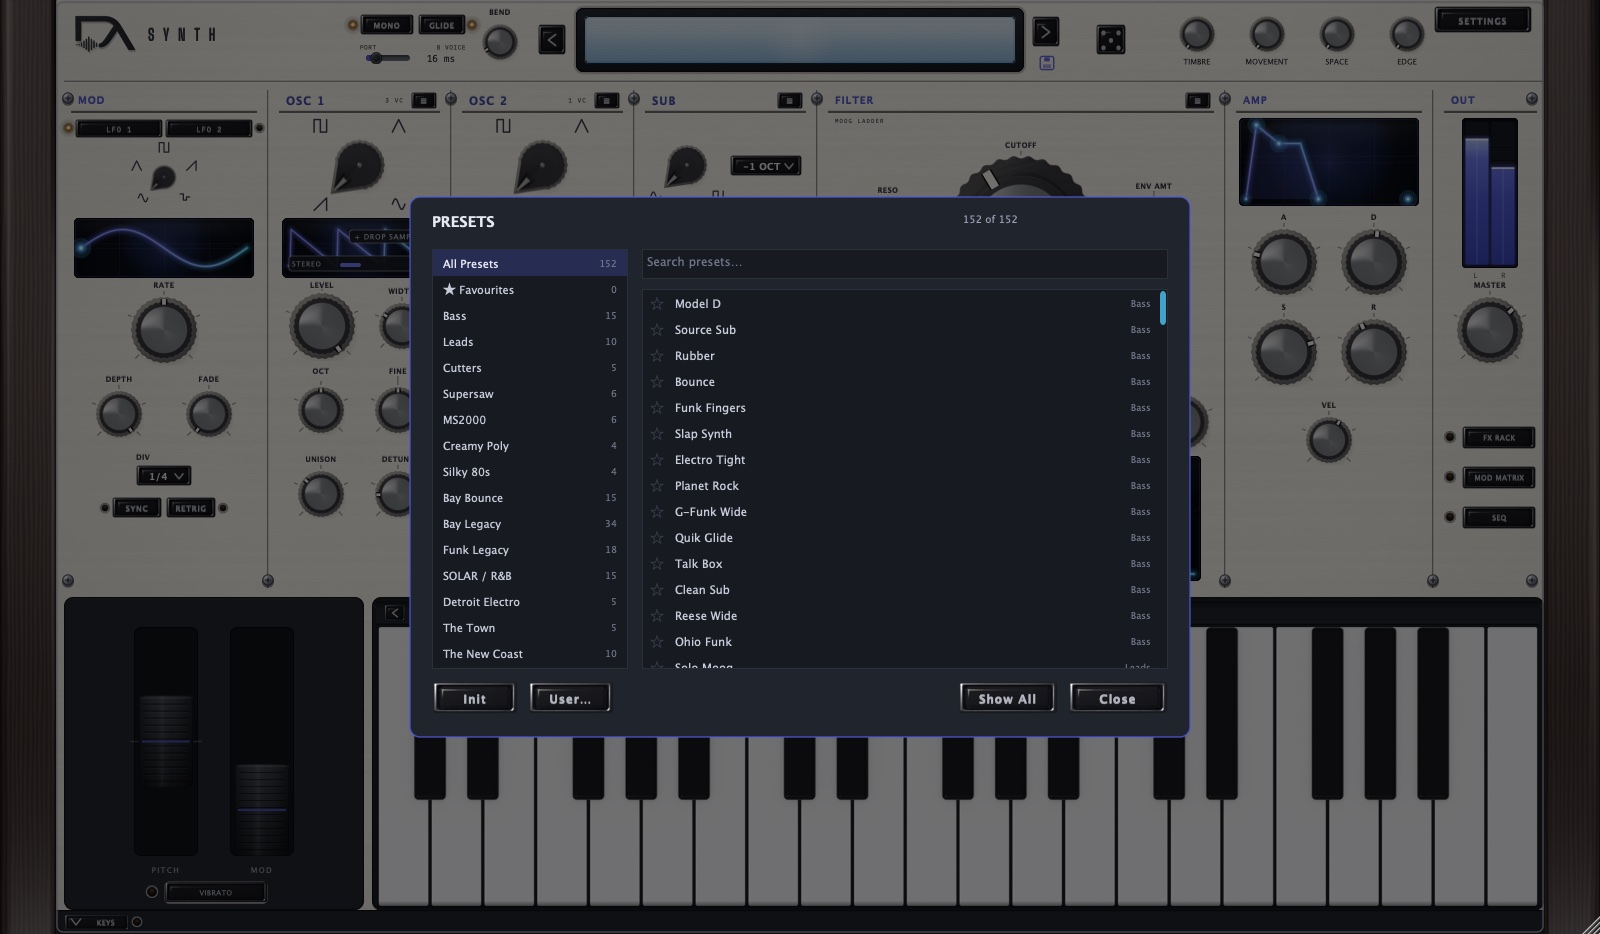Toggle LFO SYNC button
This screenshot has width=1600, height=934.
(x=136, y=508)
